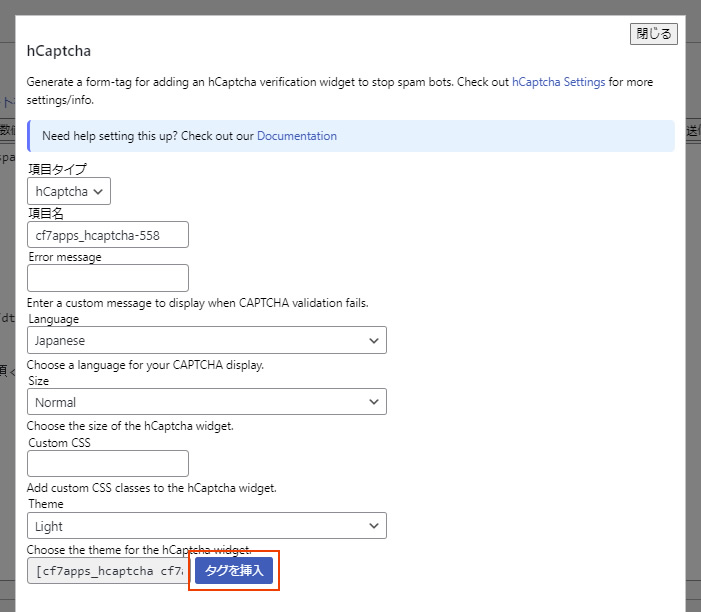Select the generated [cf7apps_hcaptcha tag code field
Viewport: 701px width, 612px height.
(x=106, y=571)
